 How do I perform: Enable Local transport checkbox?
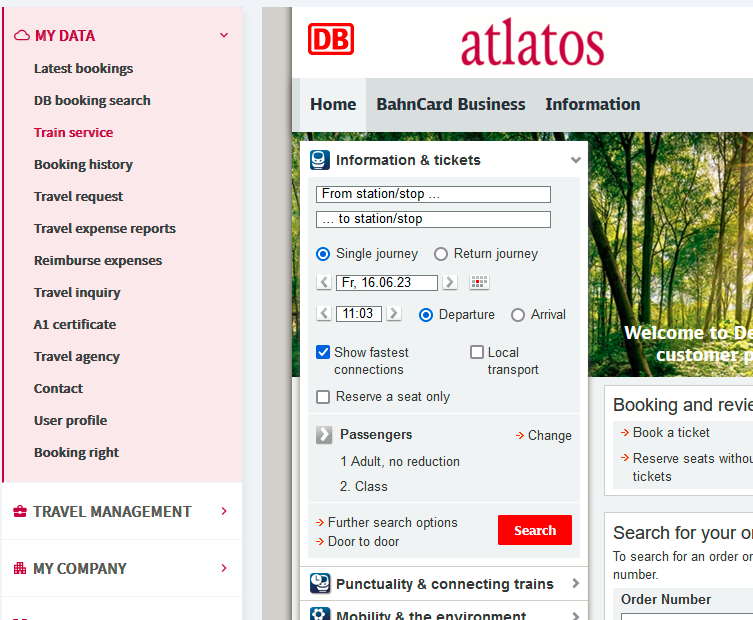coord(477,352)
